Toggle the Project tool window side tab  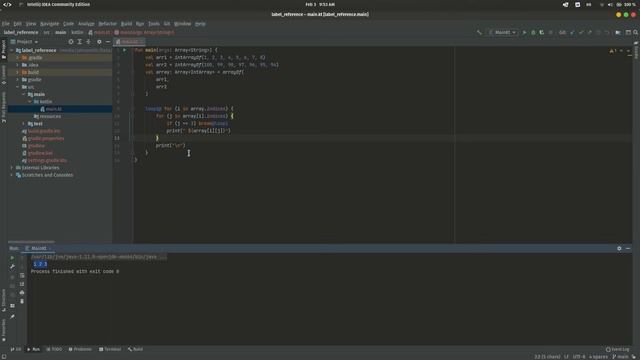tap(4, 49)
